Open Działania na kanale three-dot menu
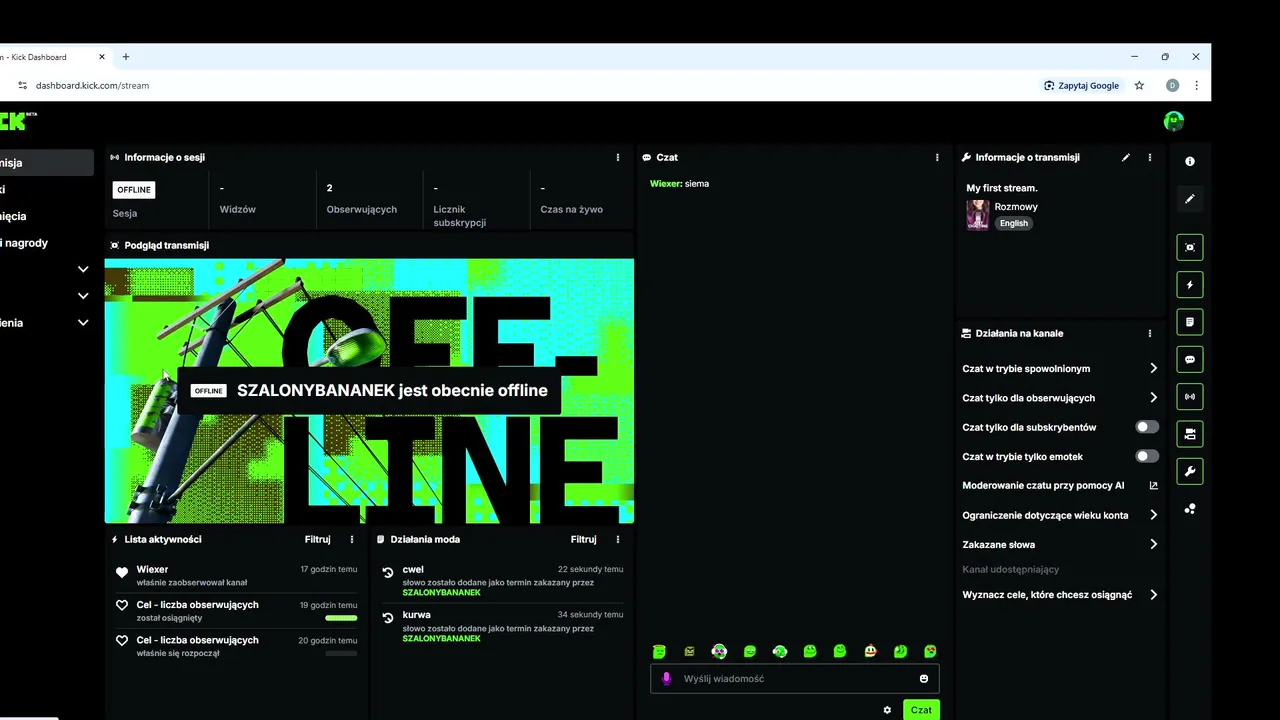 1150,333
